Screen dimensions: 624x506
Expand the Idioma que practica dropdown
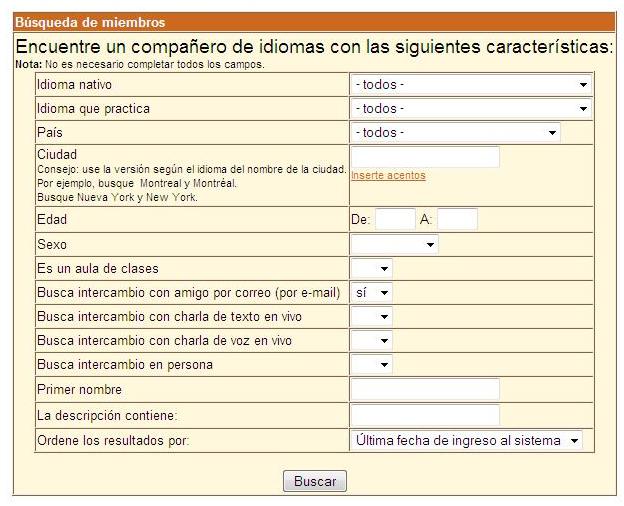tap(471, 108)
